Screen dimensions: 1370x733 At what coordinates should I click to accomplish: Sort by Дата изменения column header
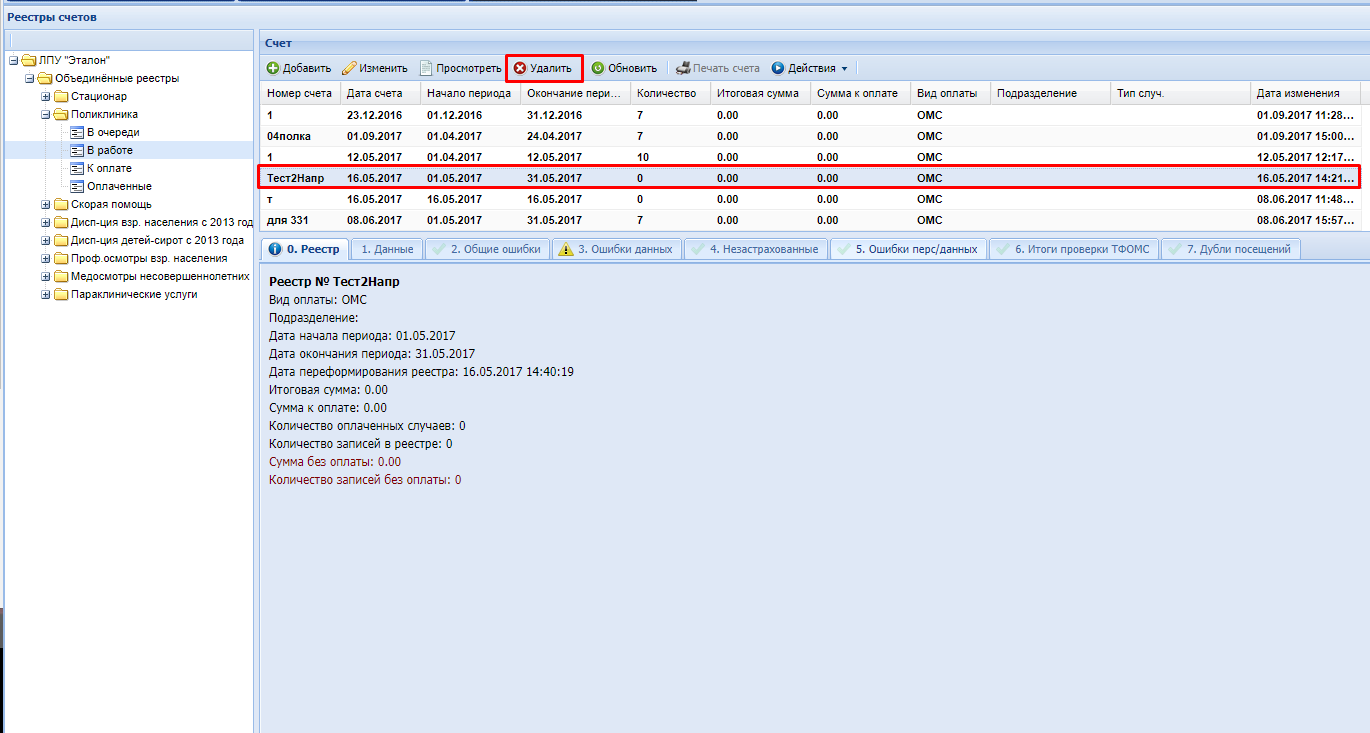pos(1305,93)
